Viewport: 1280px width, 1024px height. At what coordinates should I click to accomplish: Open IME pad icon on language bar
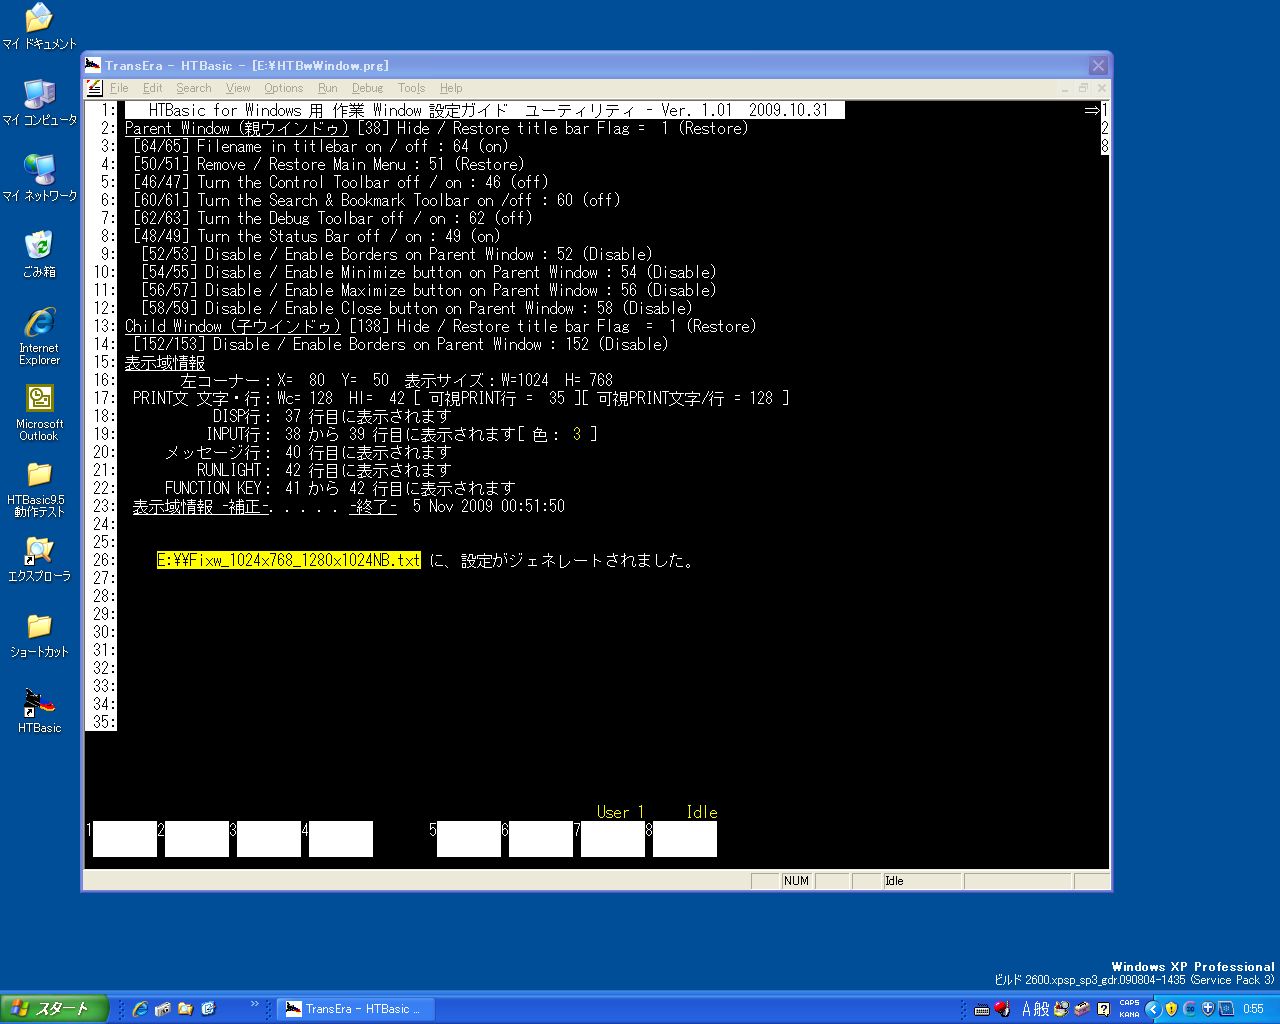[1061, 1009]
